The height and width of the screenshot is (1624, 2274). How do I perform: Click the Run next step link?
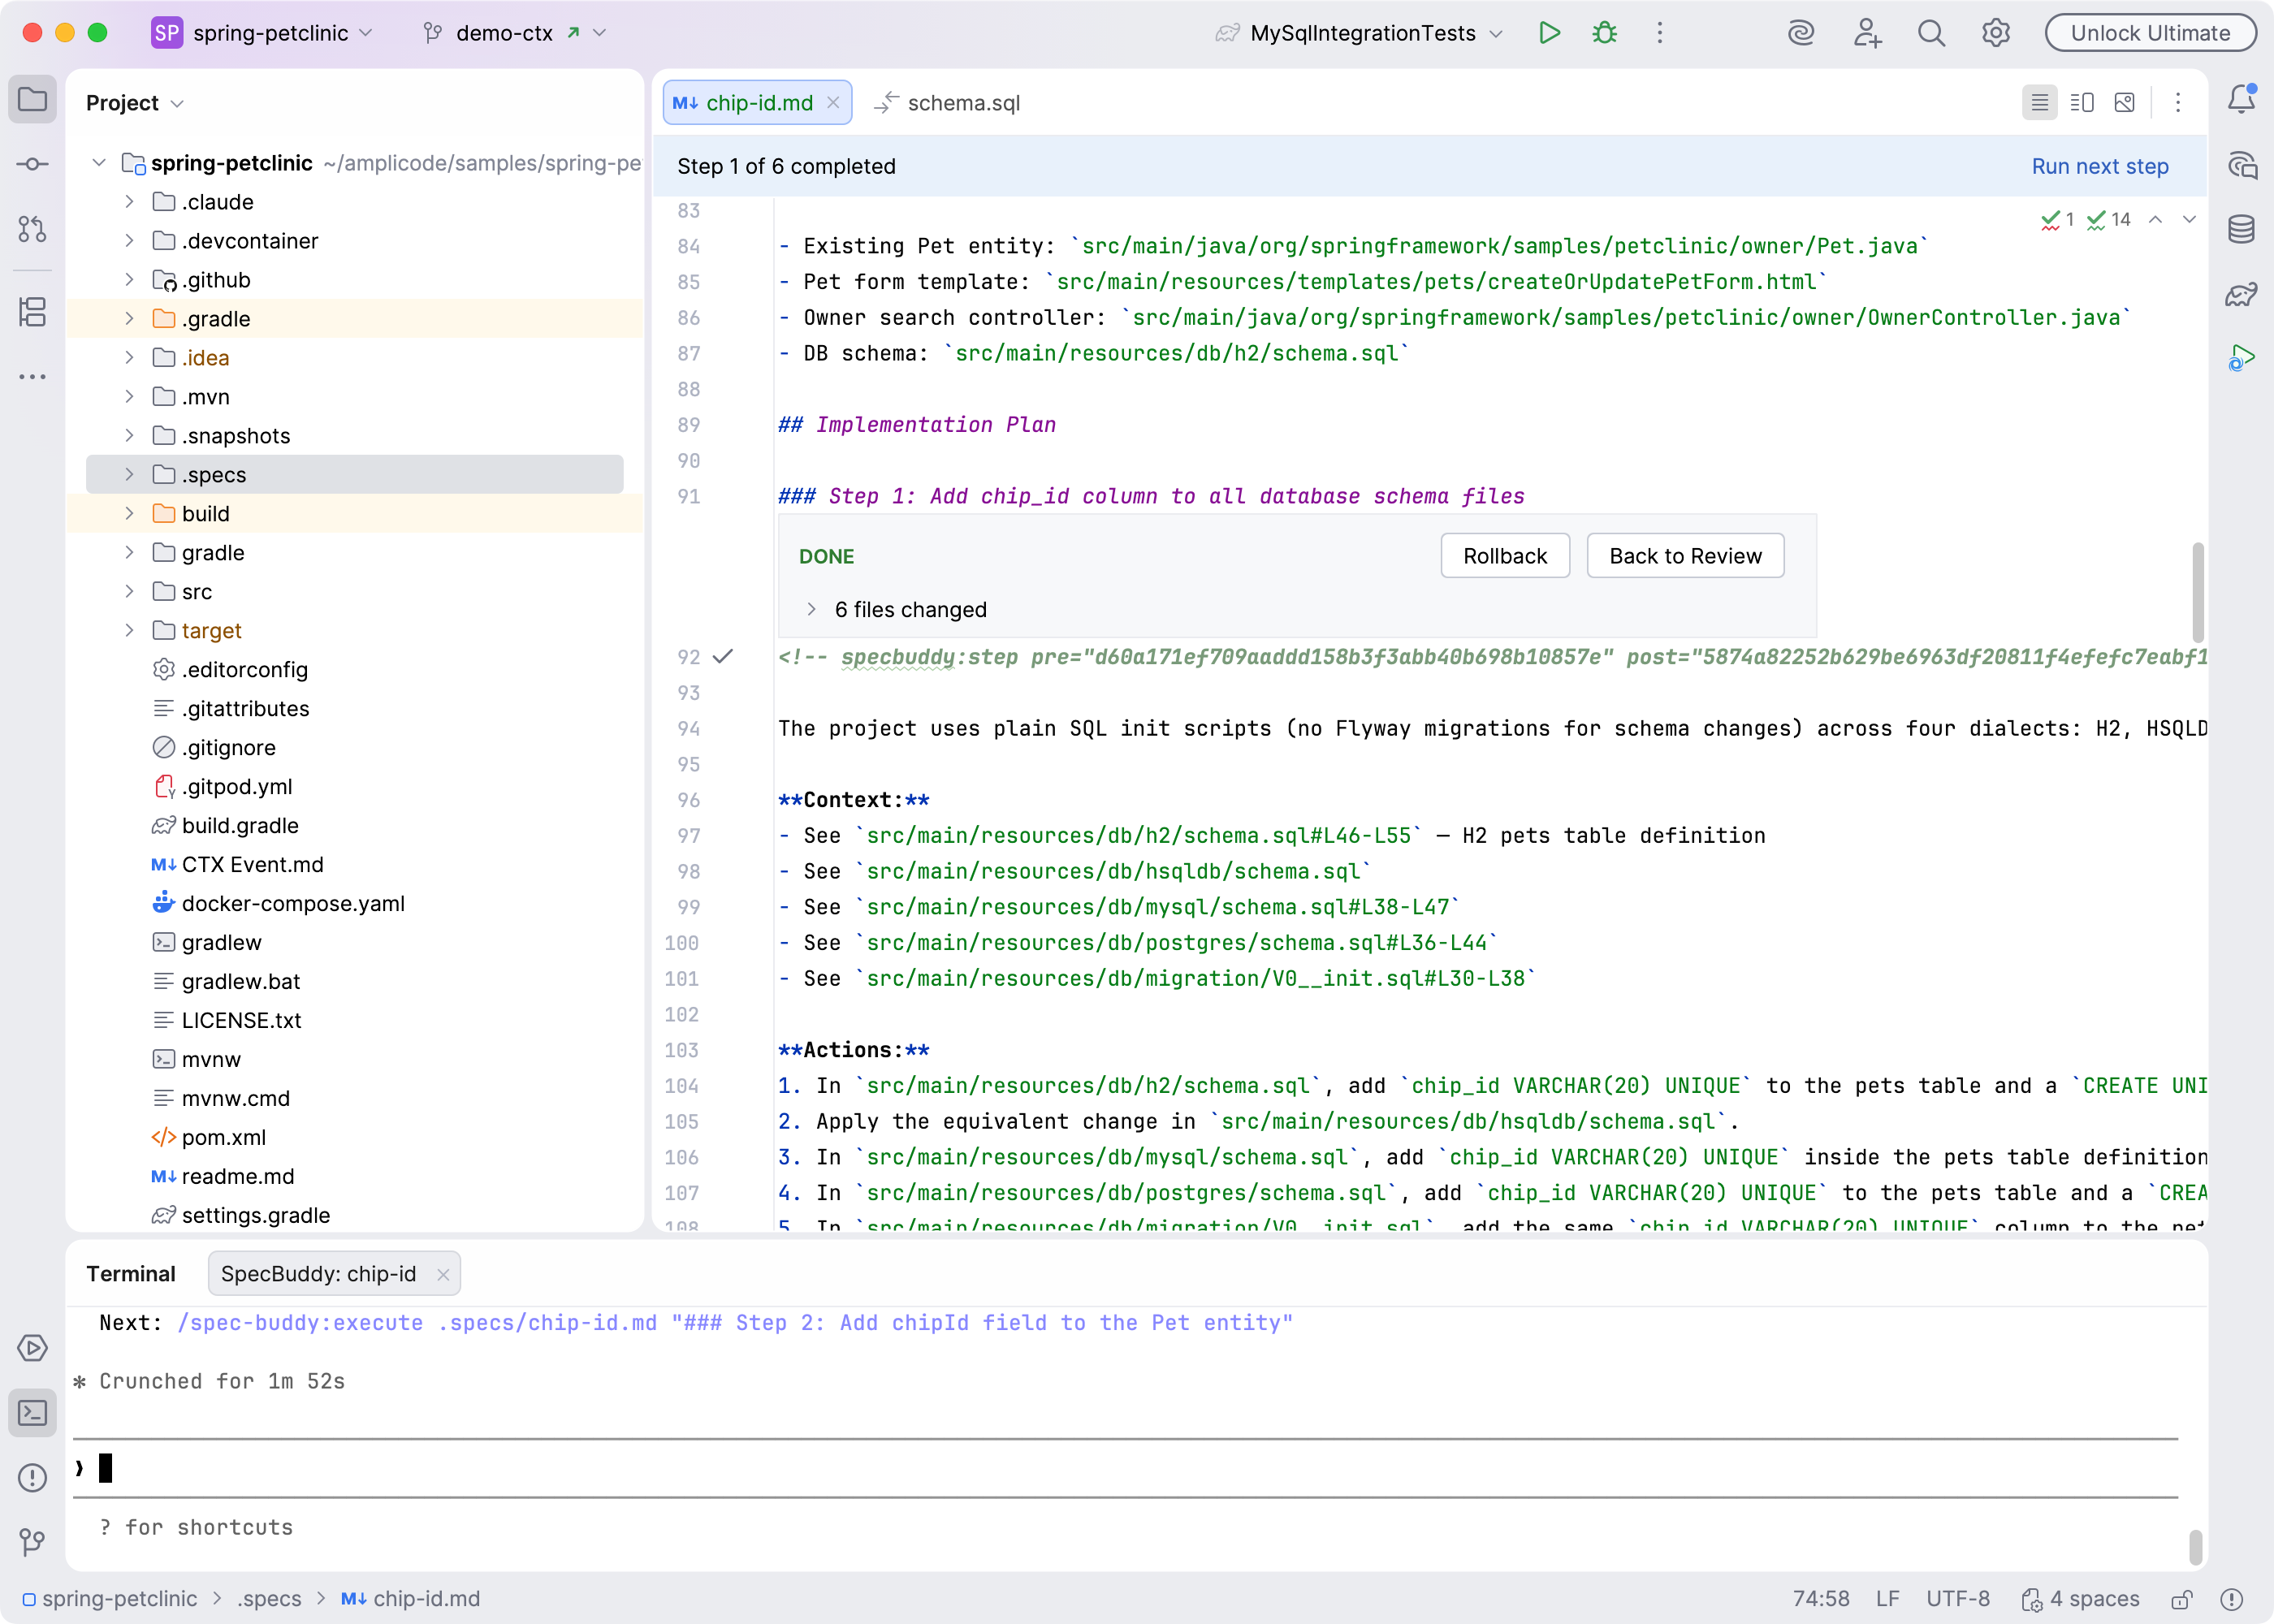tap(2099, 166)
